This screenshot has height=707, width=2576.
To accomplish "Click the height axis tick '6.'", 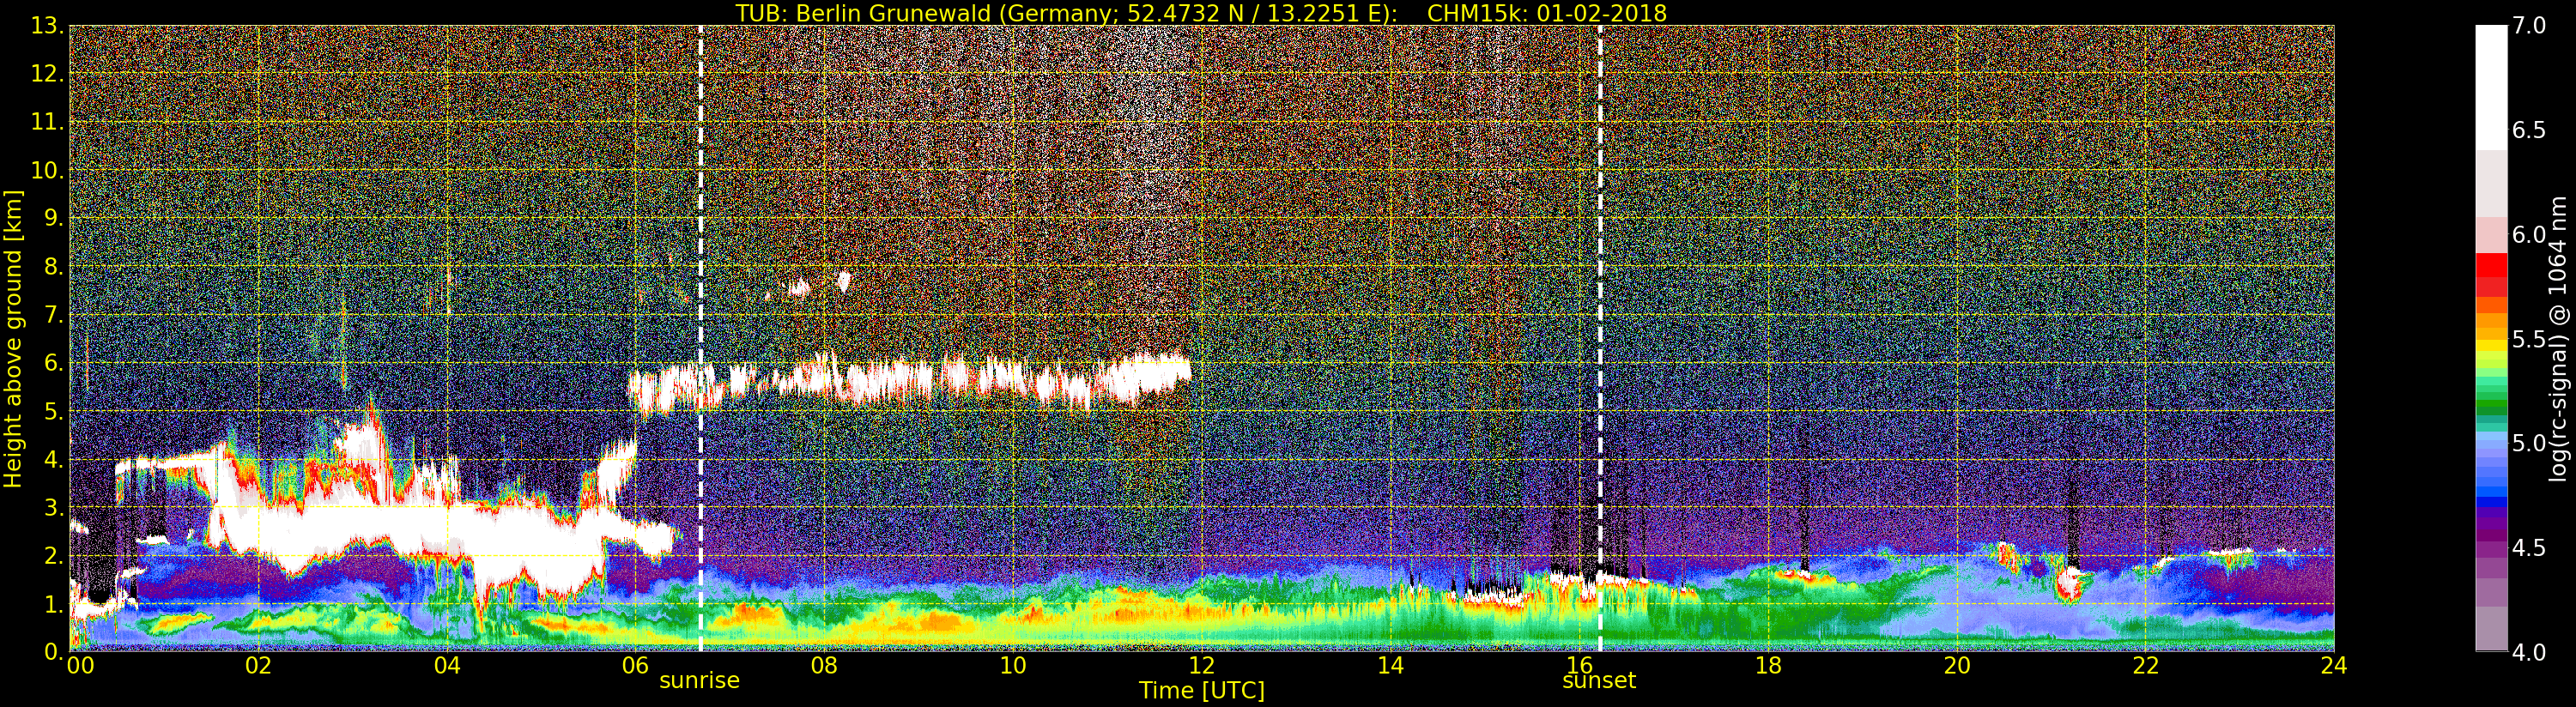I will coord(53,363).
